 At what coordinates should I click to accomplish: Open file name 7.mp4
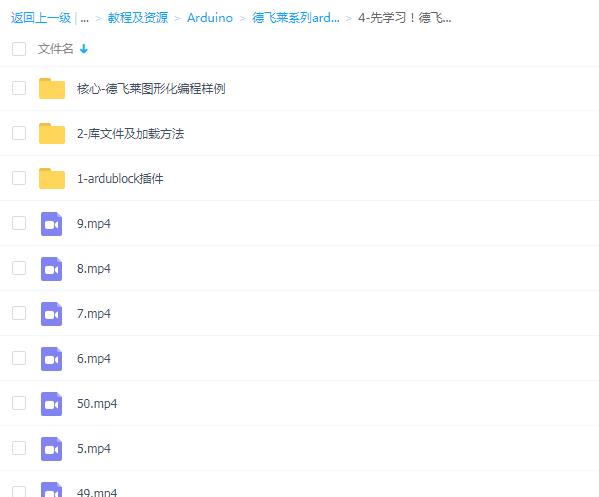pos(94,314)
